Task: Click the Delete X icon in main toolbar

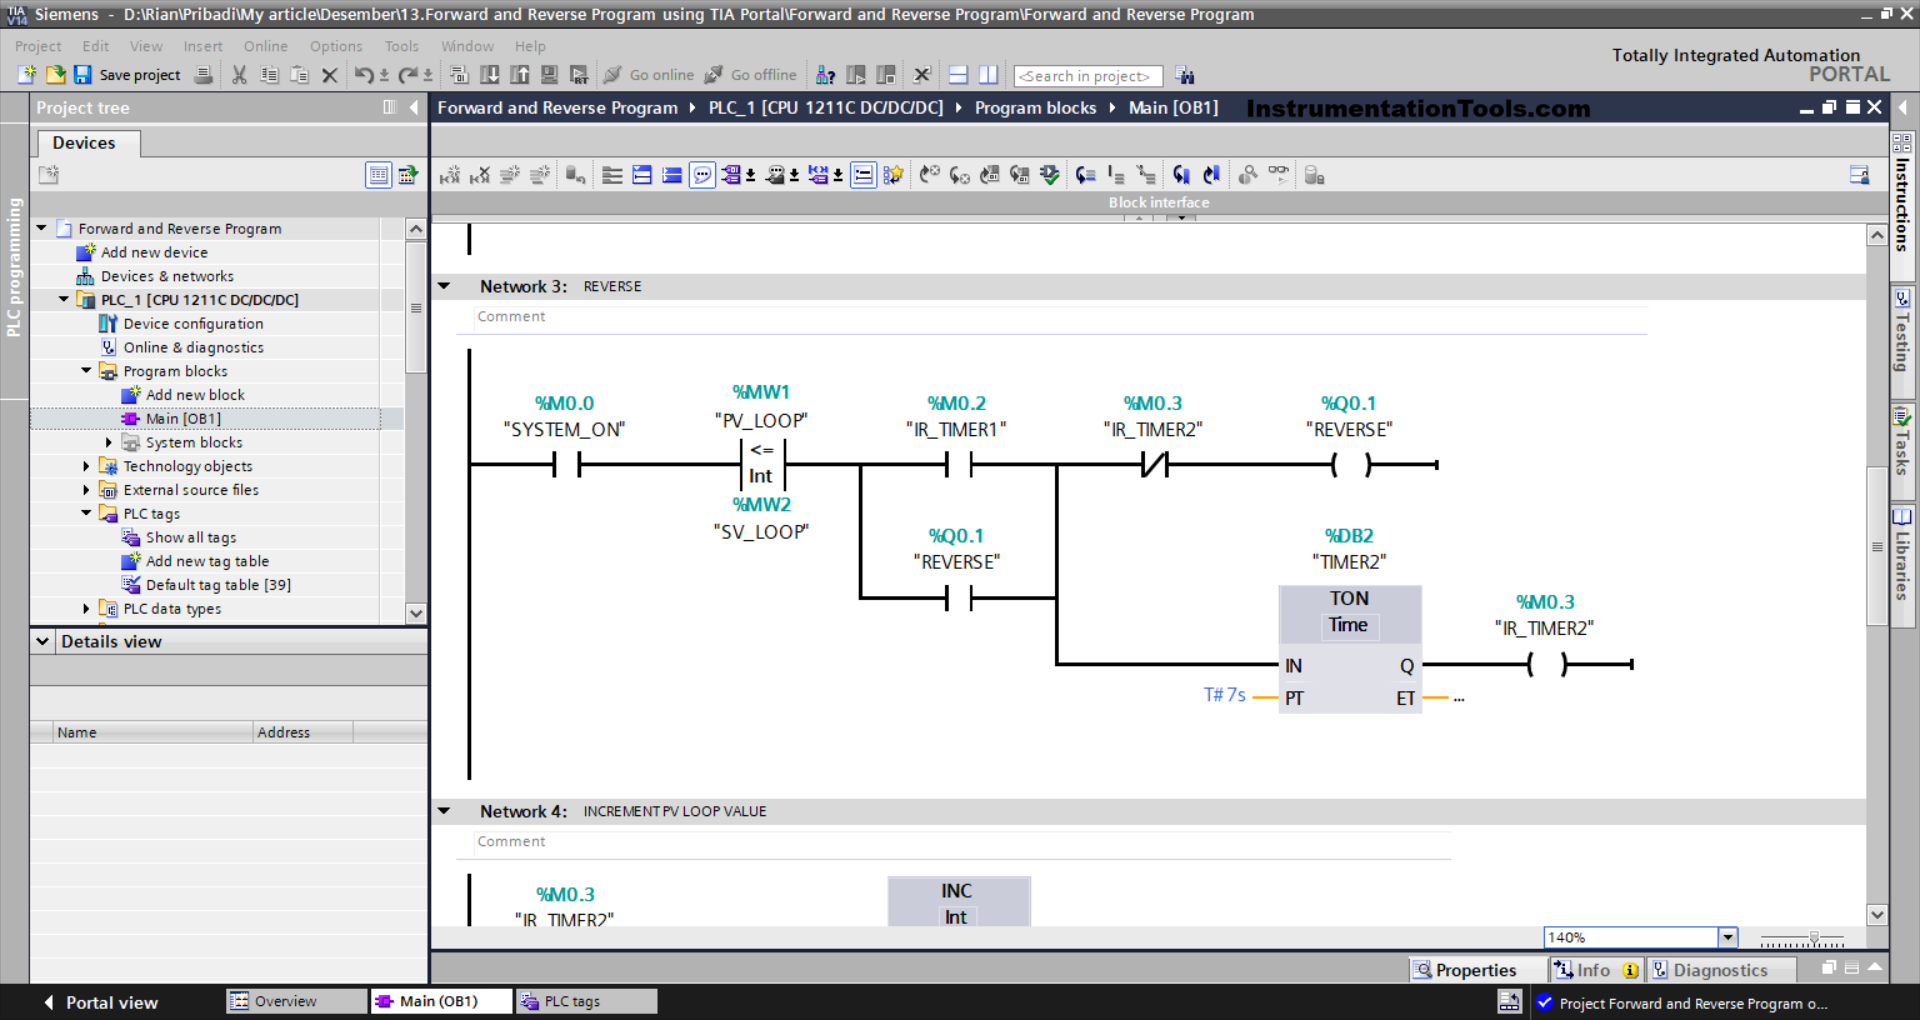Action: (329, 75)
